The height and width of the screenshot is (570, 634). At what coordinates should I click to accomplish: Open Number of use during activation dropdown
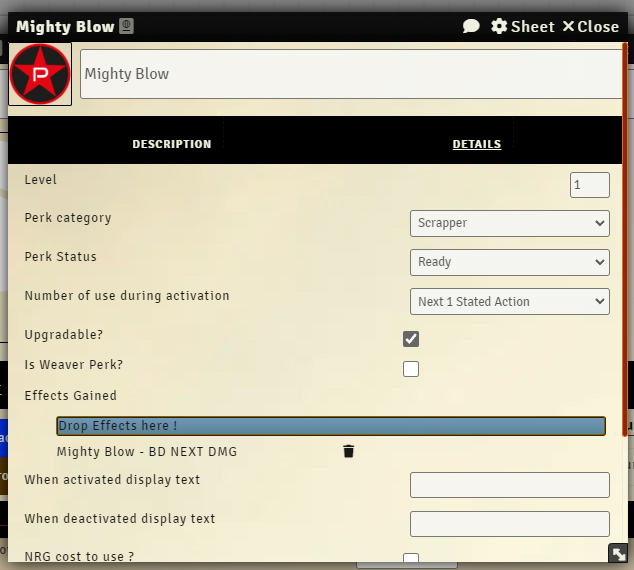(x=509, y=301)
